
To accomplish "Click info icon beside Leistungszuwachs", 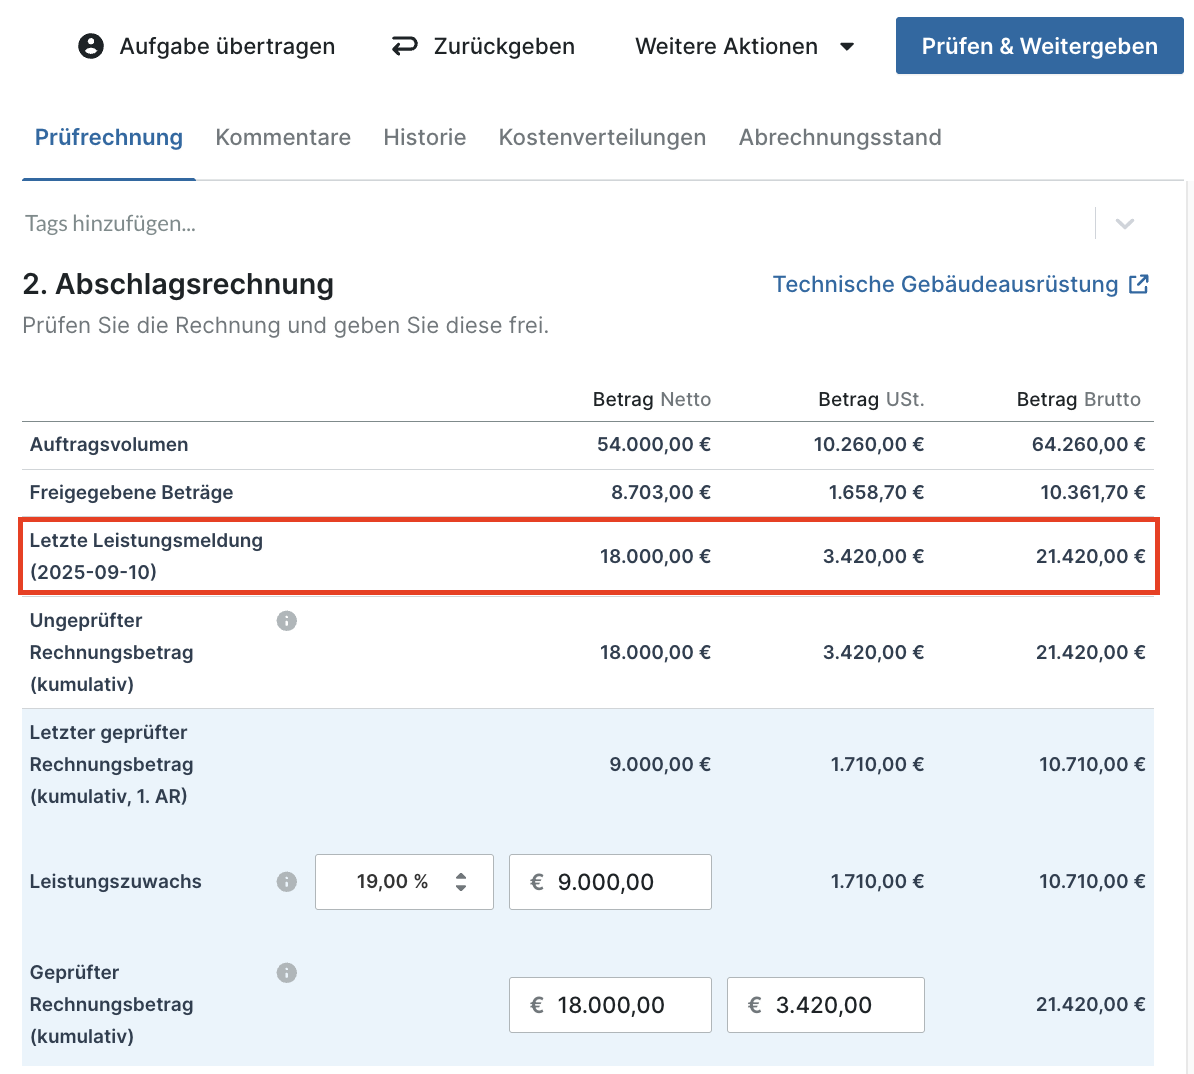I will point(287,882).
